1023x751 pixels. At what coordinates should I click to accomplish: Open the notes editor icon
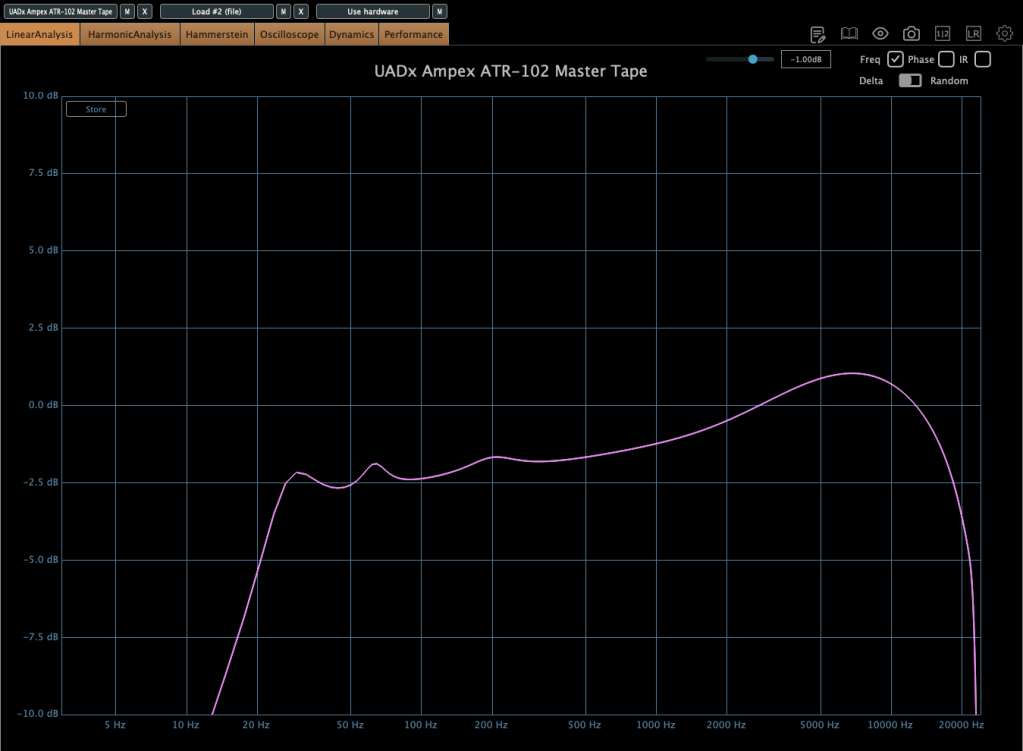(818, 34)
